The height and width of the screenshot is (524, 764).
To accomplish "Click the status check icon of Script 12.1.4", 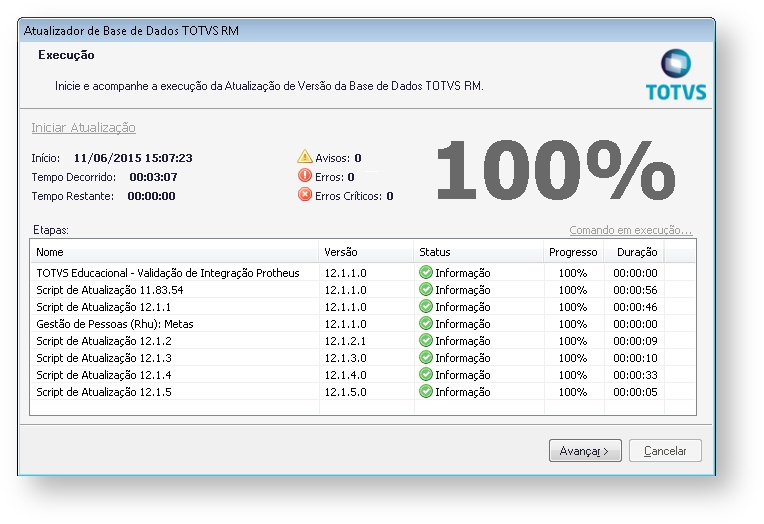I will click(426, 374).
